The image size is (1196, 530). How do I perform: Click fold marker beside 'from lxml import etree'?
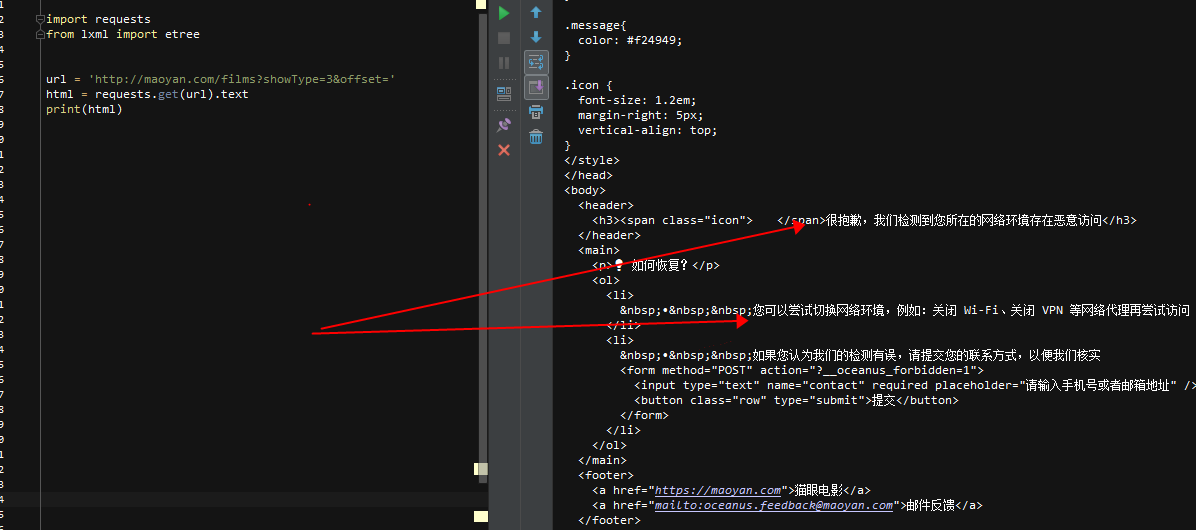(x=40, y=34)
